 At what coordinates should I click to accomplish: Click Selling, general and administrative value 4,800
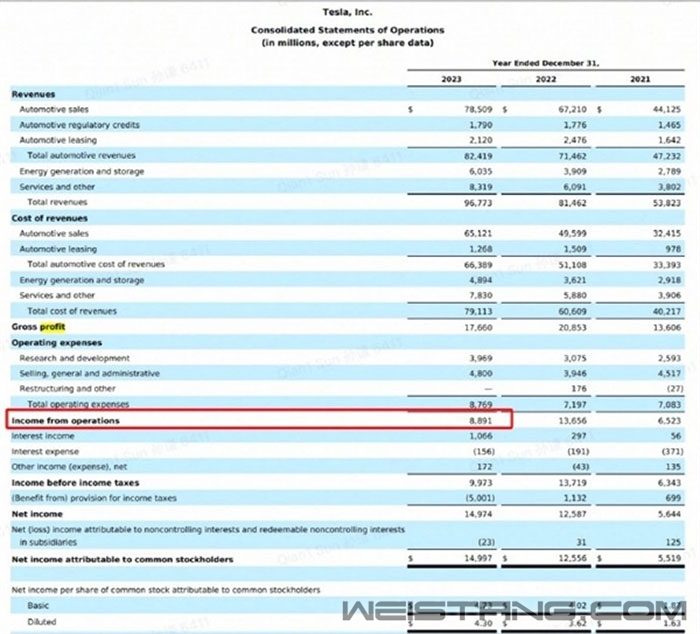[x=481, y=374]
